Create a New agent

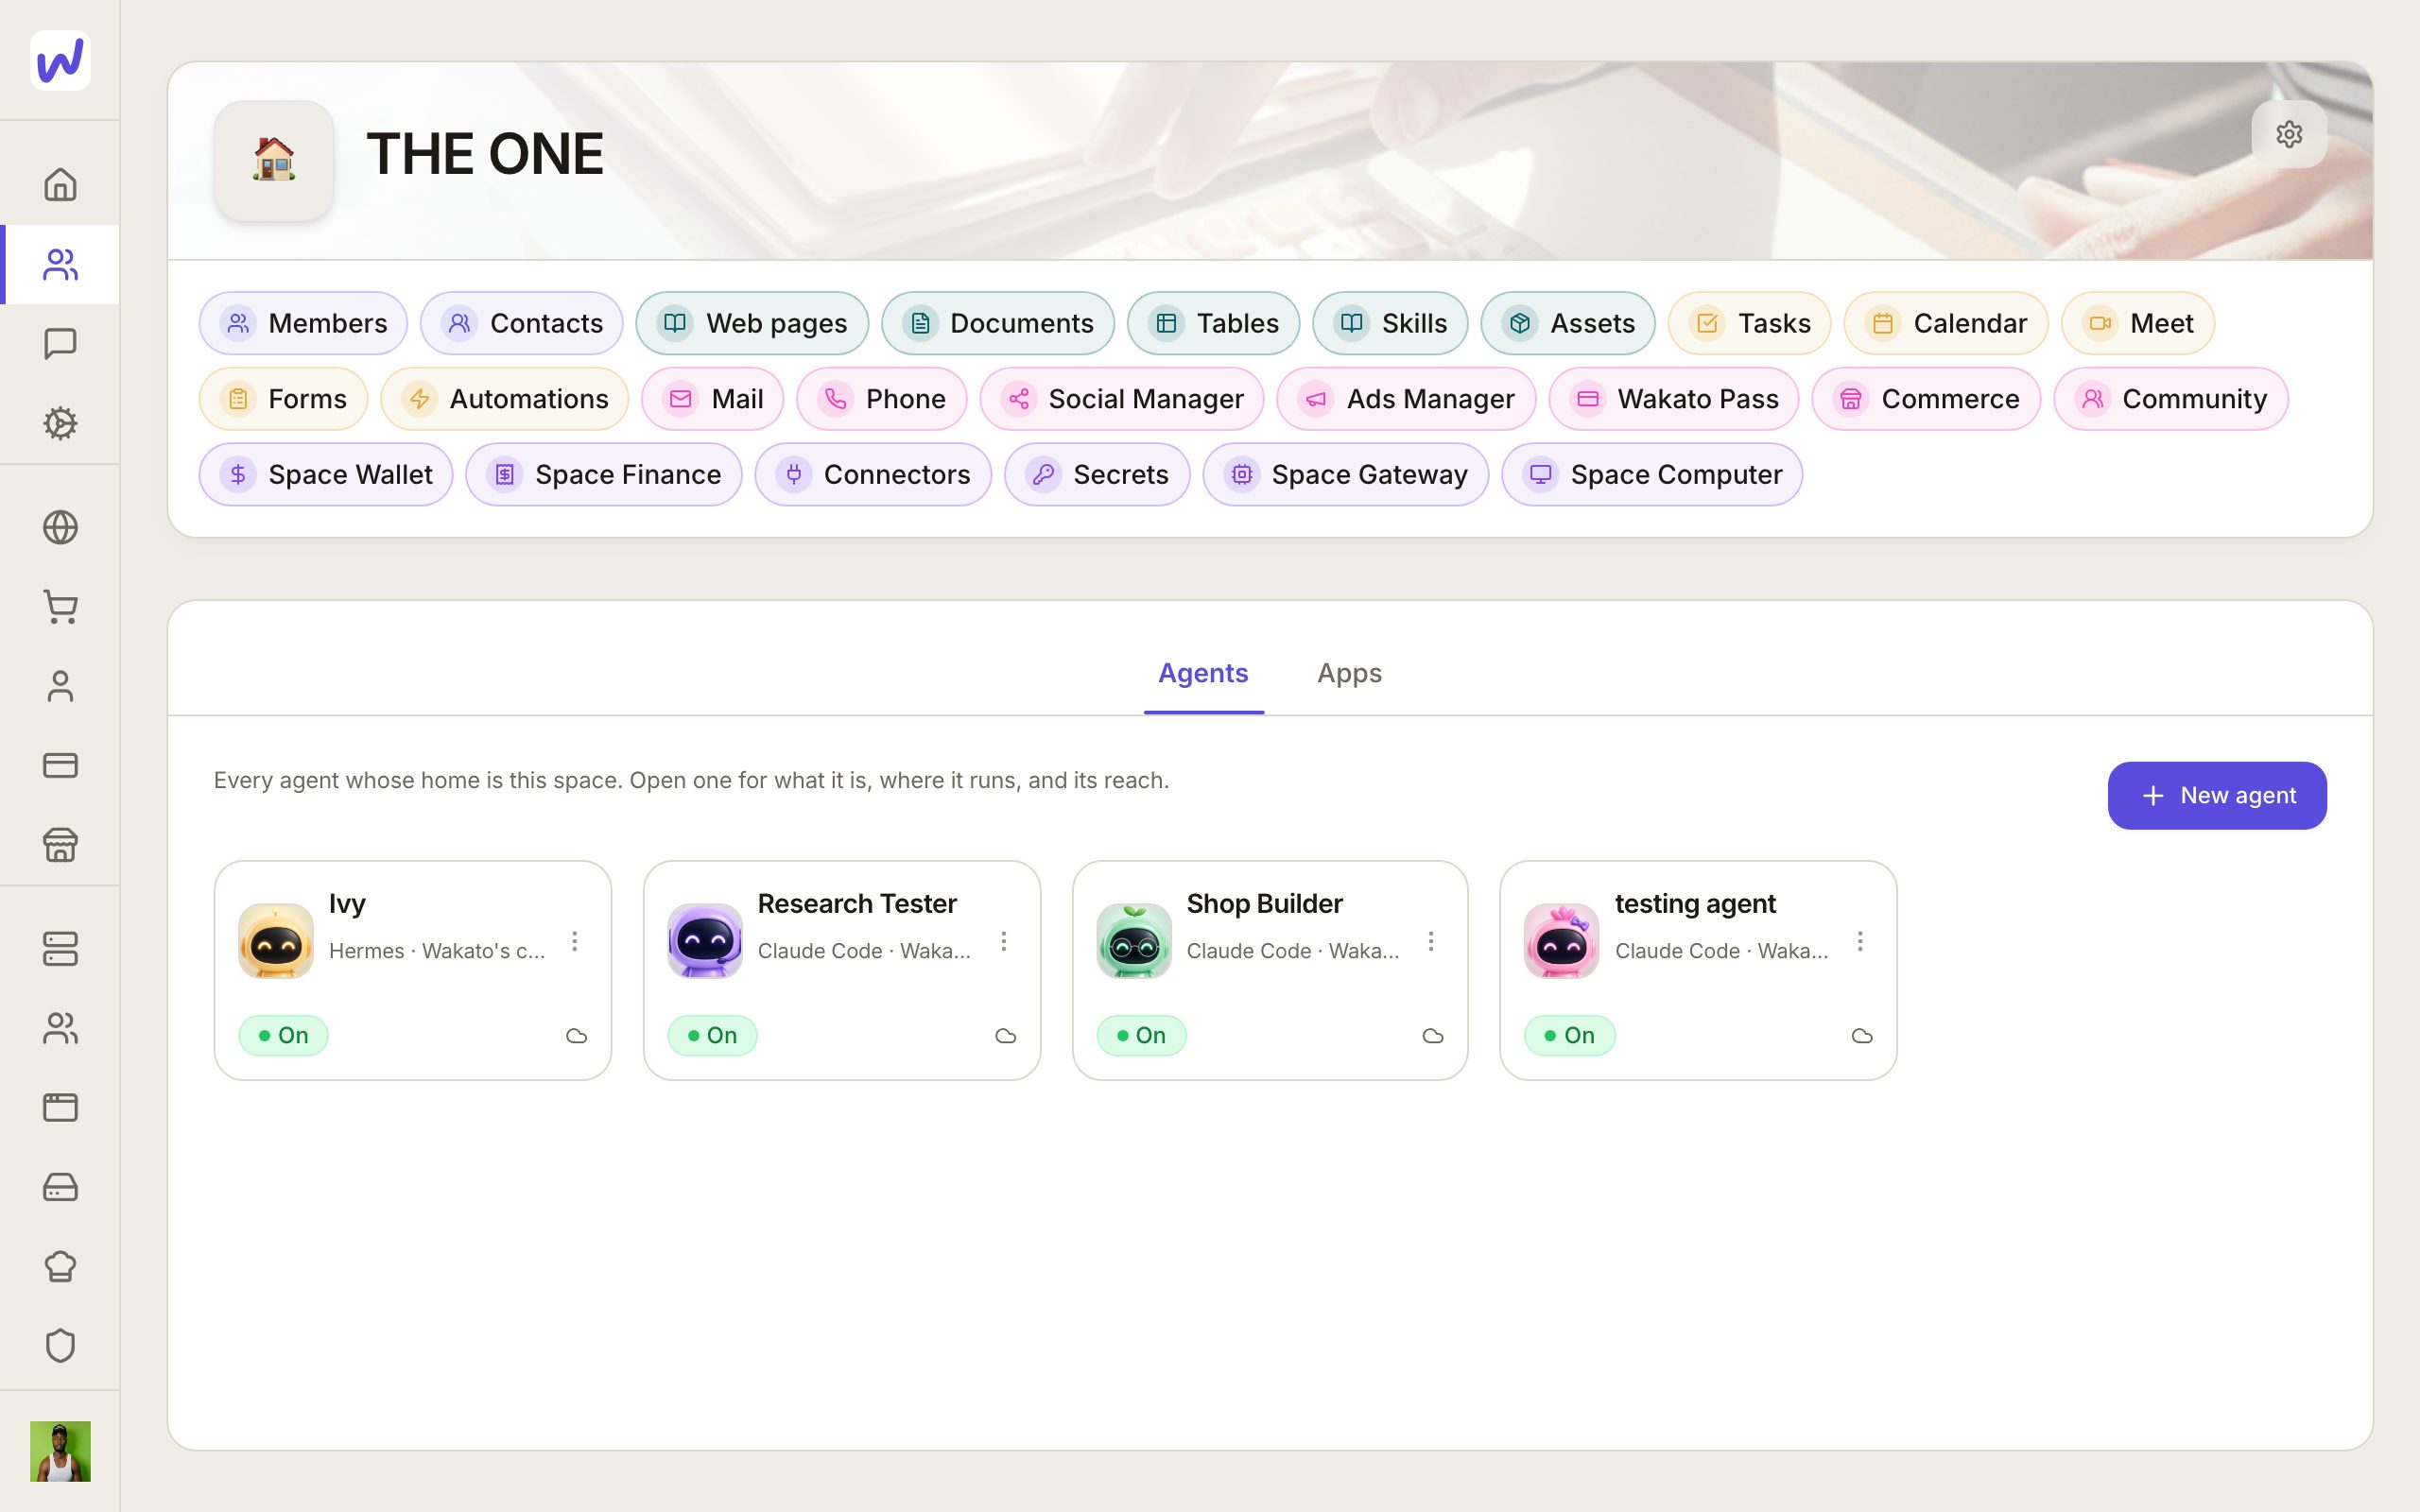click(x=2217, y=795)
